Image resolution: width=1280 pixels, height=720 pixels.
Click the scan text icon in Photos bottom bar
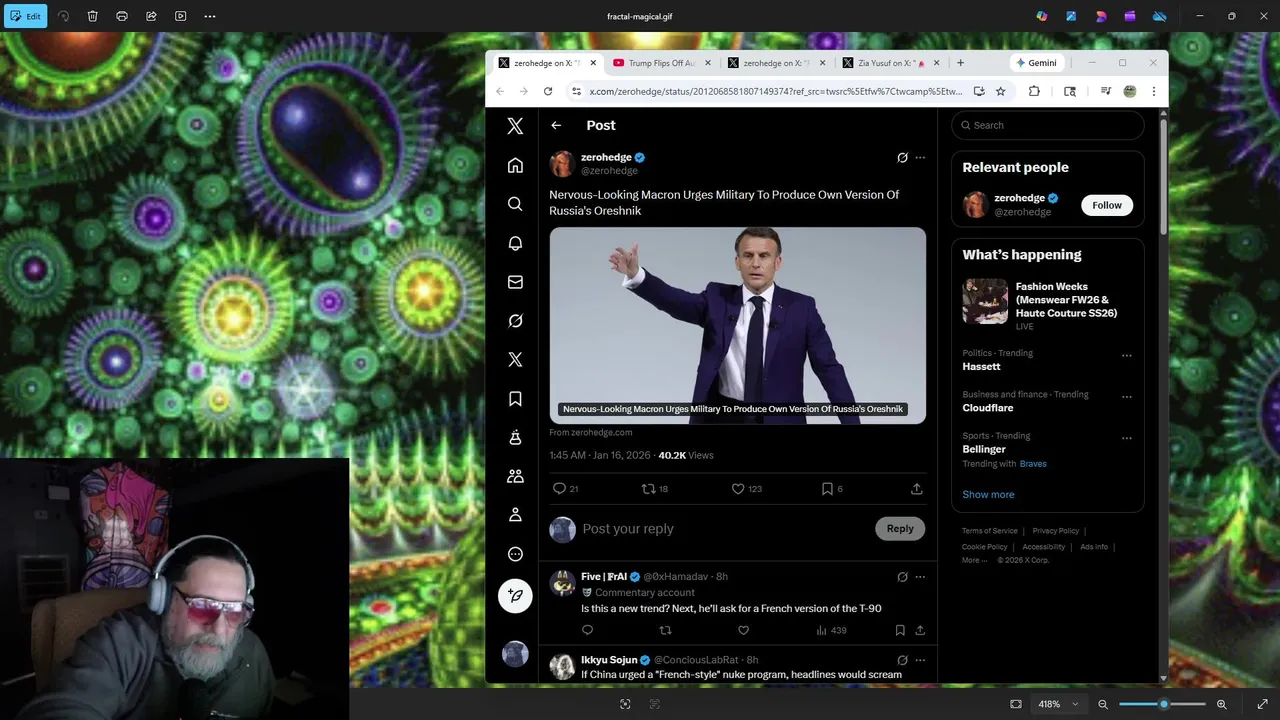click(x=655, y=704)
